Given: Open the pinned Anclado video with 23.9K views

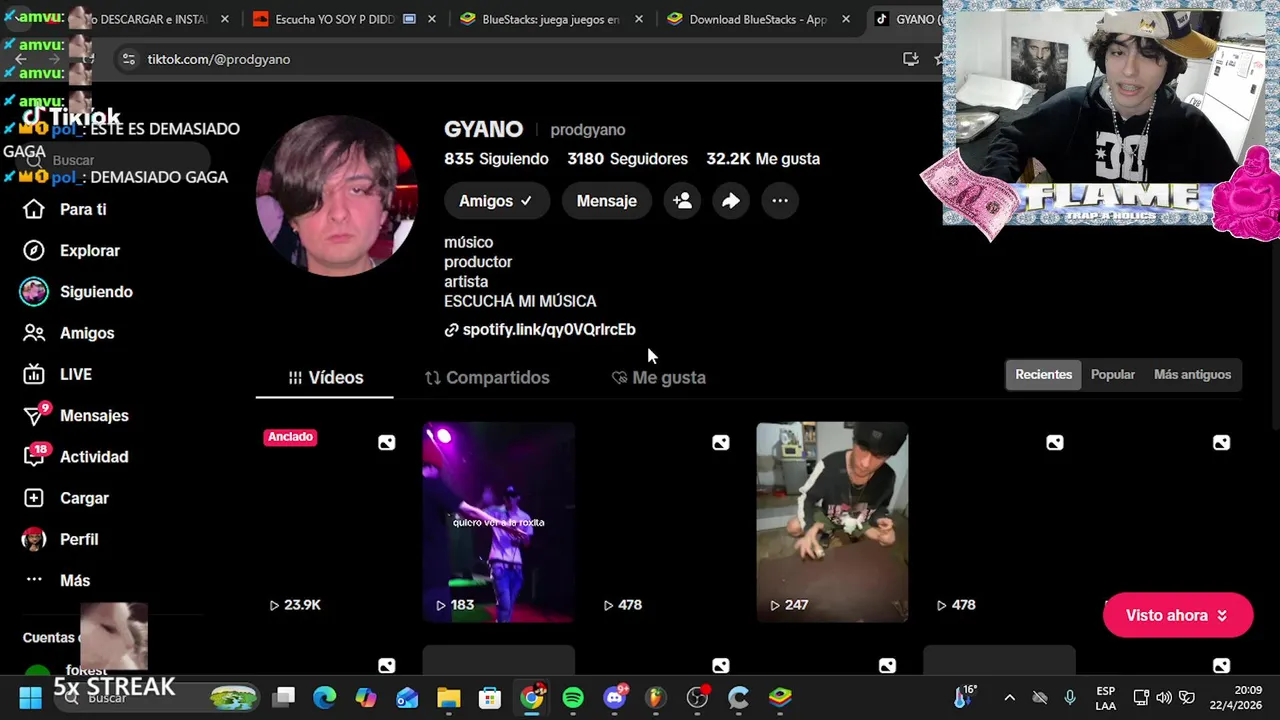Looking at the screenshot, I should 331,522.
